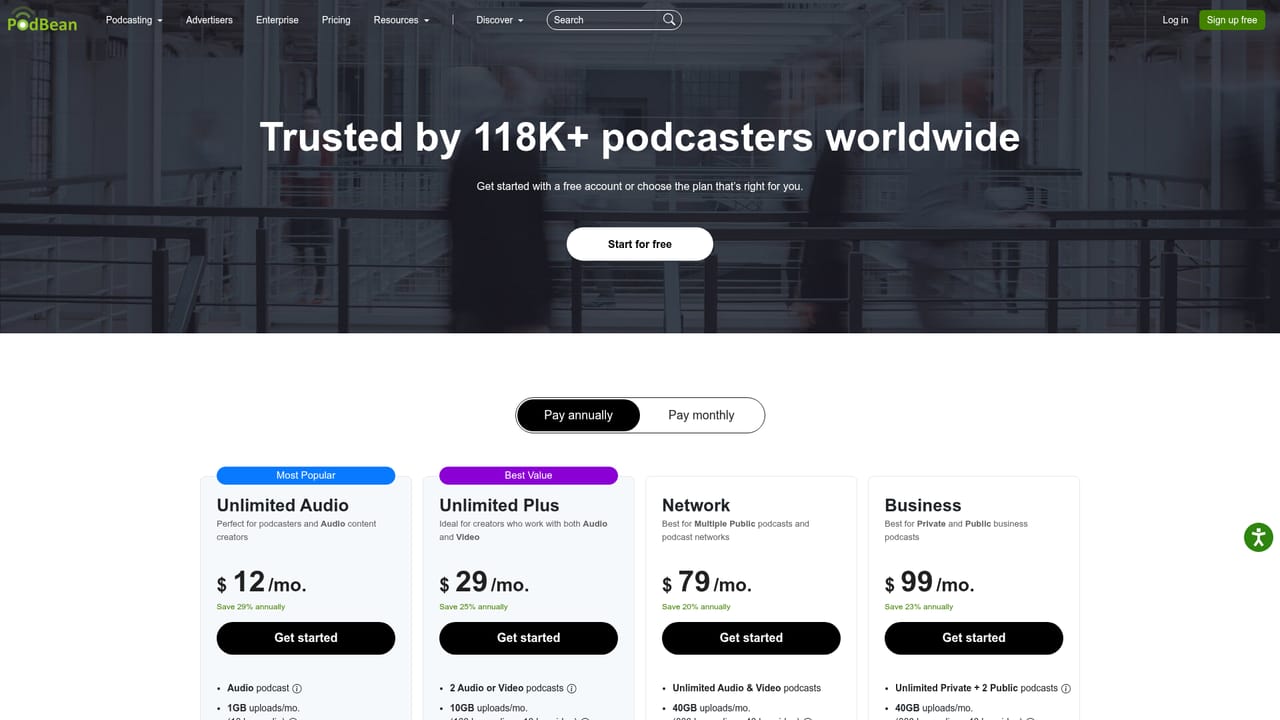Get started with Business plan

[974, 638]
